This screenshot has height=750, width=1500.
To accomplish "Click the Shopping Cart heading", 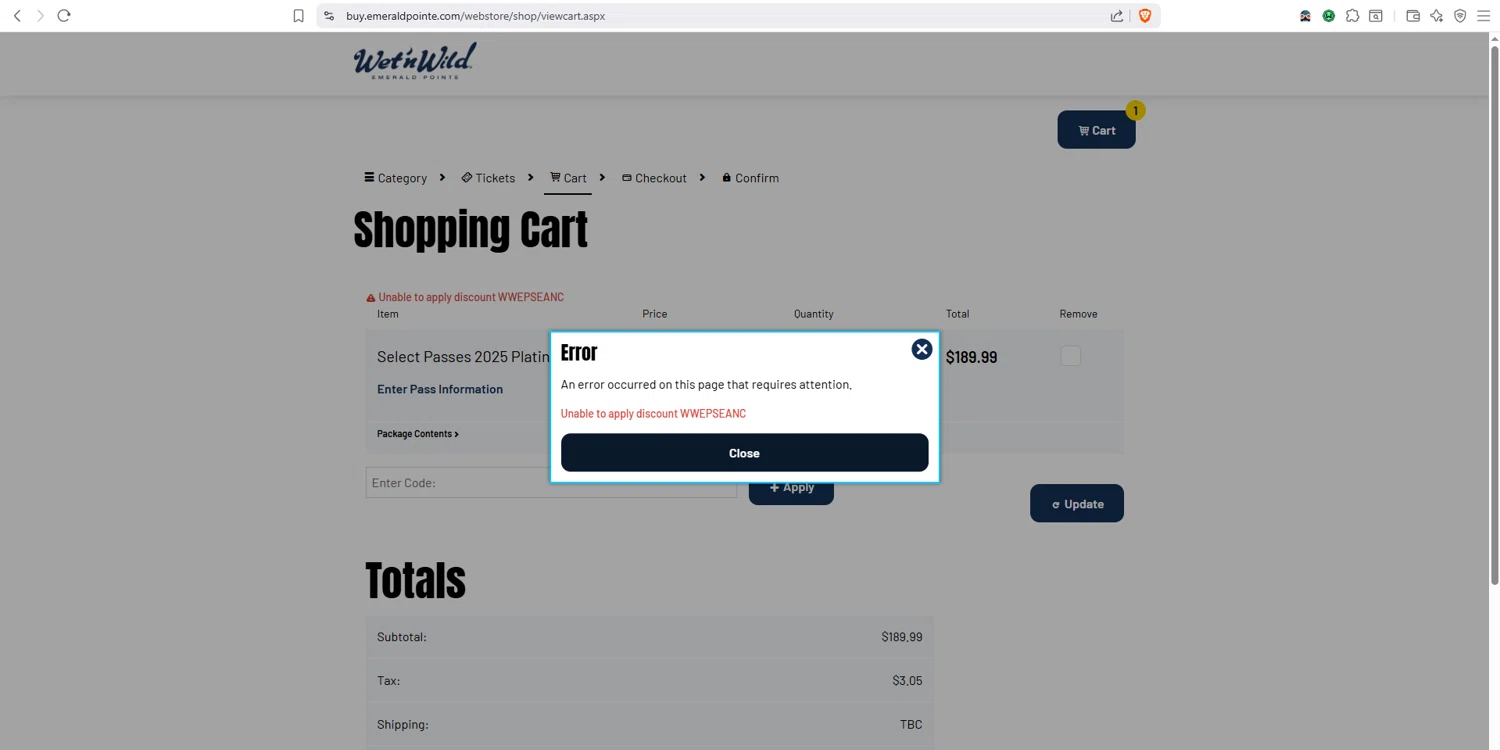I will point(471,230).
